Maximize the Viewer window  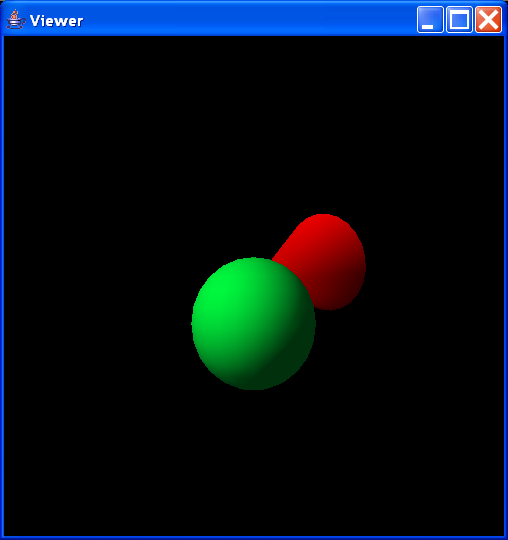459,20
